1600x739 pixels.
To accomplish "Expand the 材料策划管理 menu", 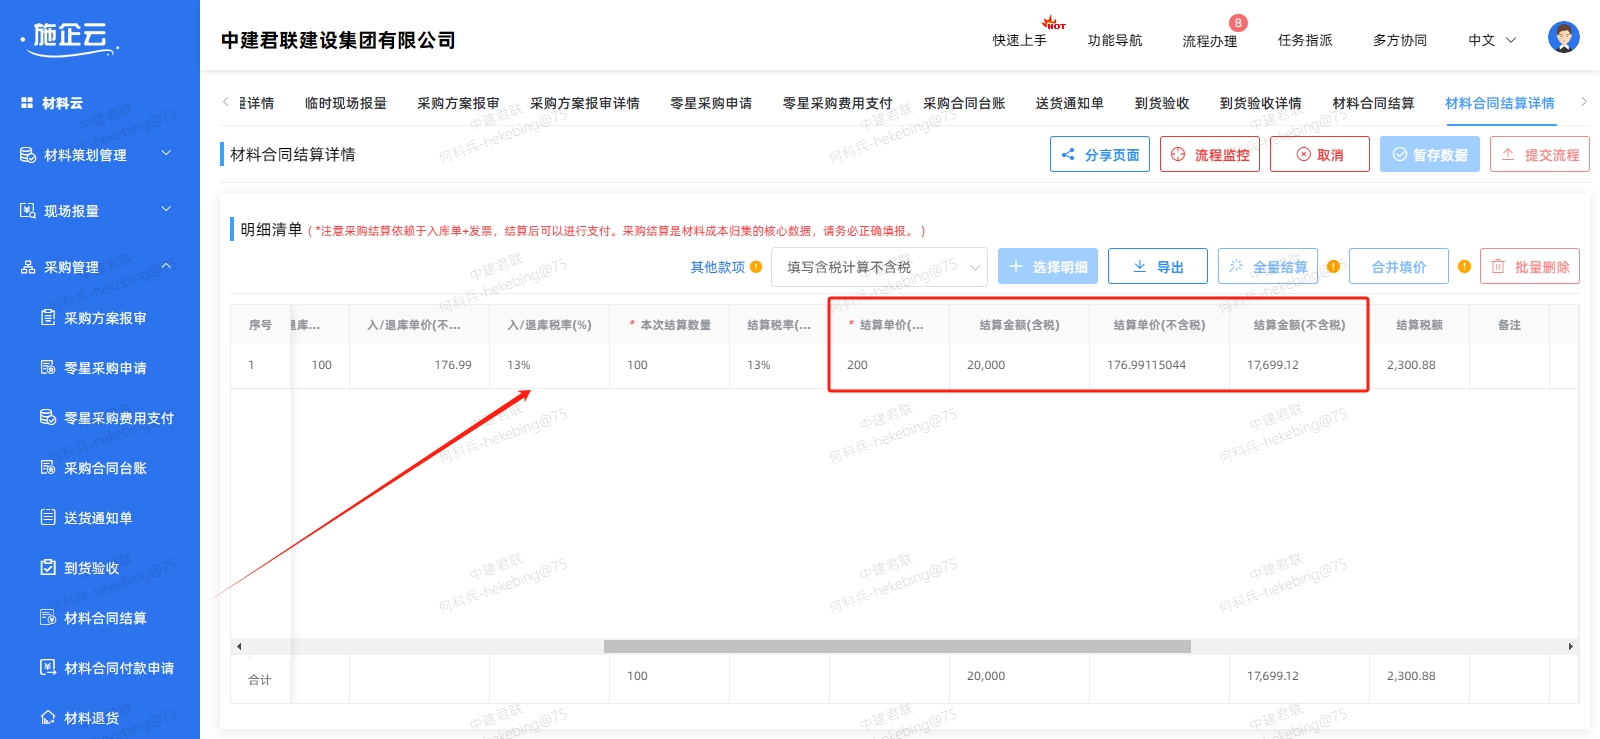I will [x=166, y=153].
